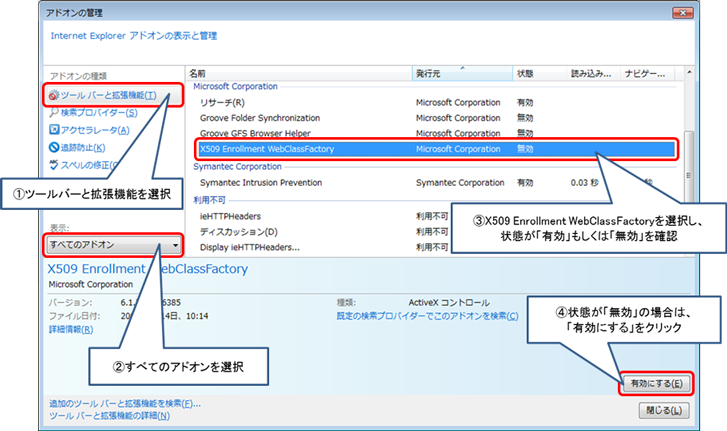Select the X509 Enrollment WebClassFactory row
This screenshot has height=431, width=727.
[x=436, y=149]
